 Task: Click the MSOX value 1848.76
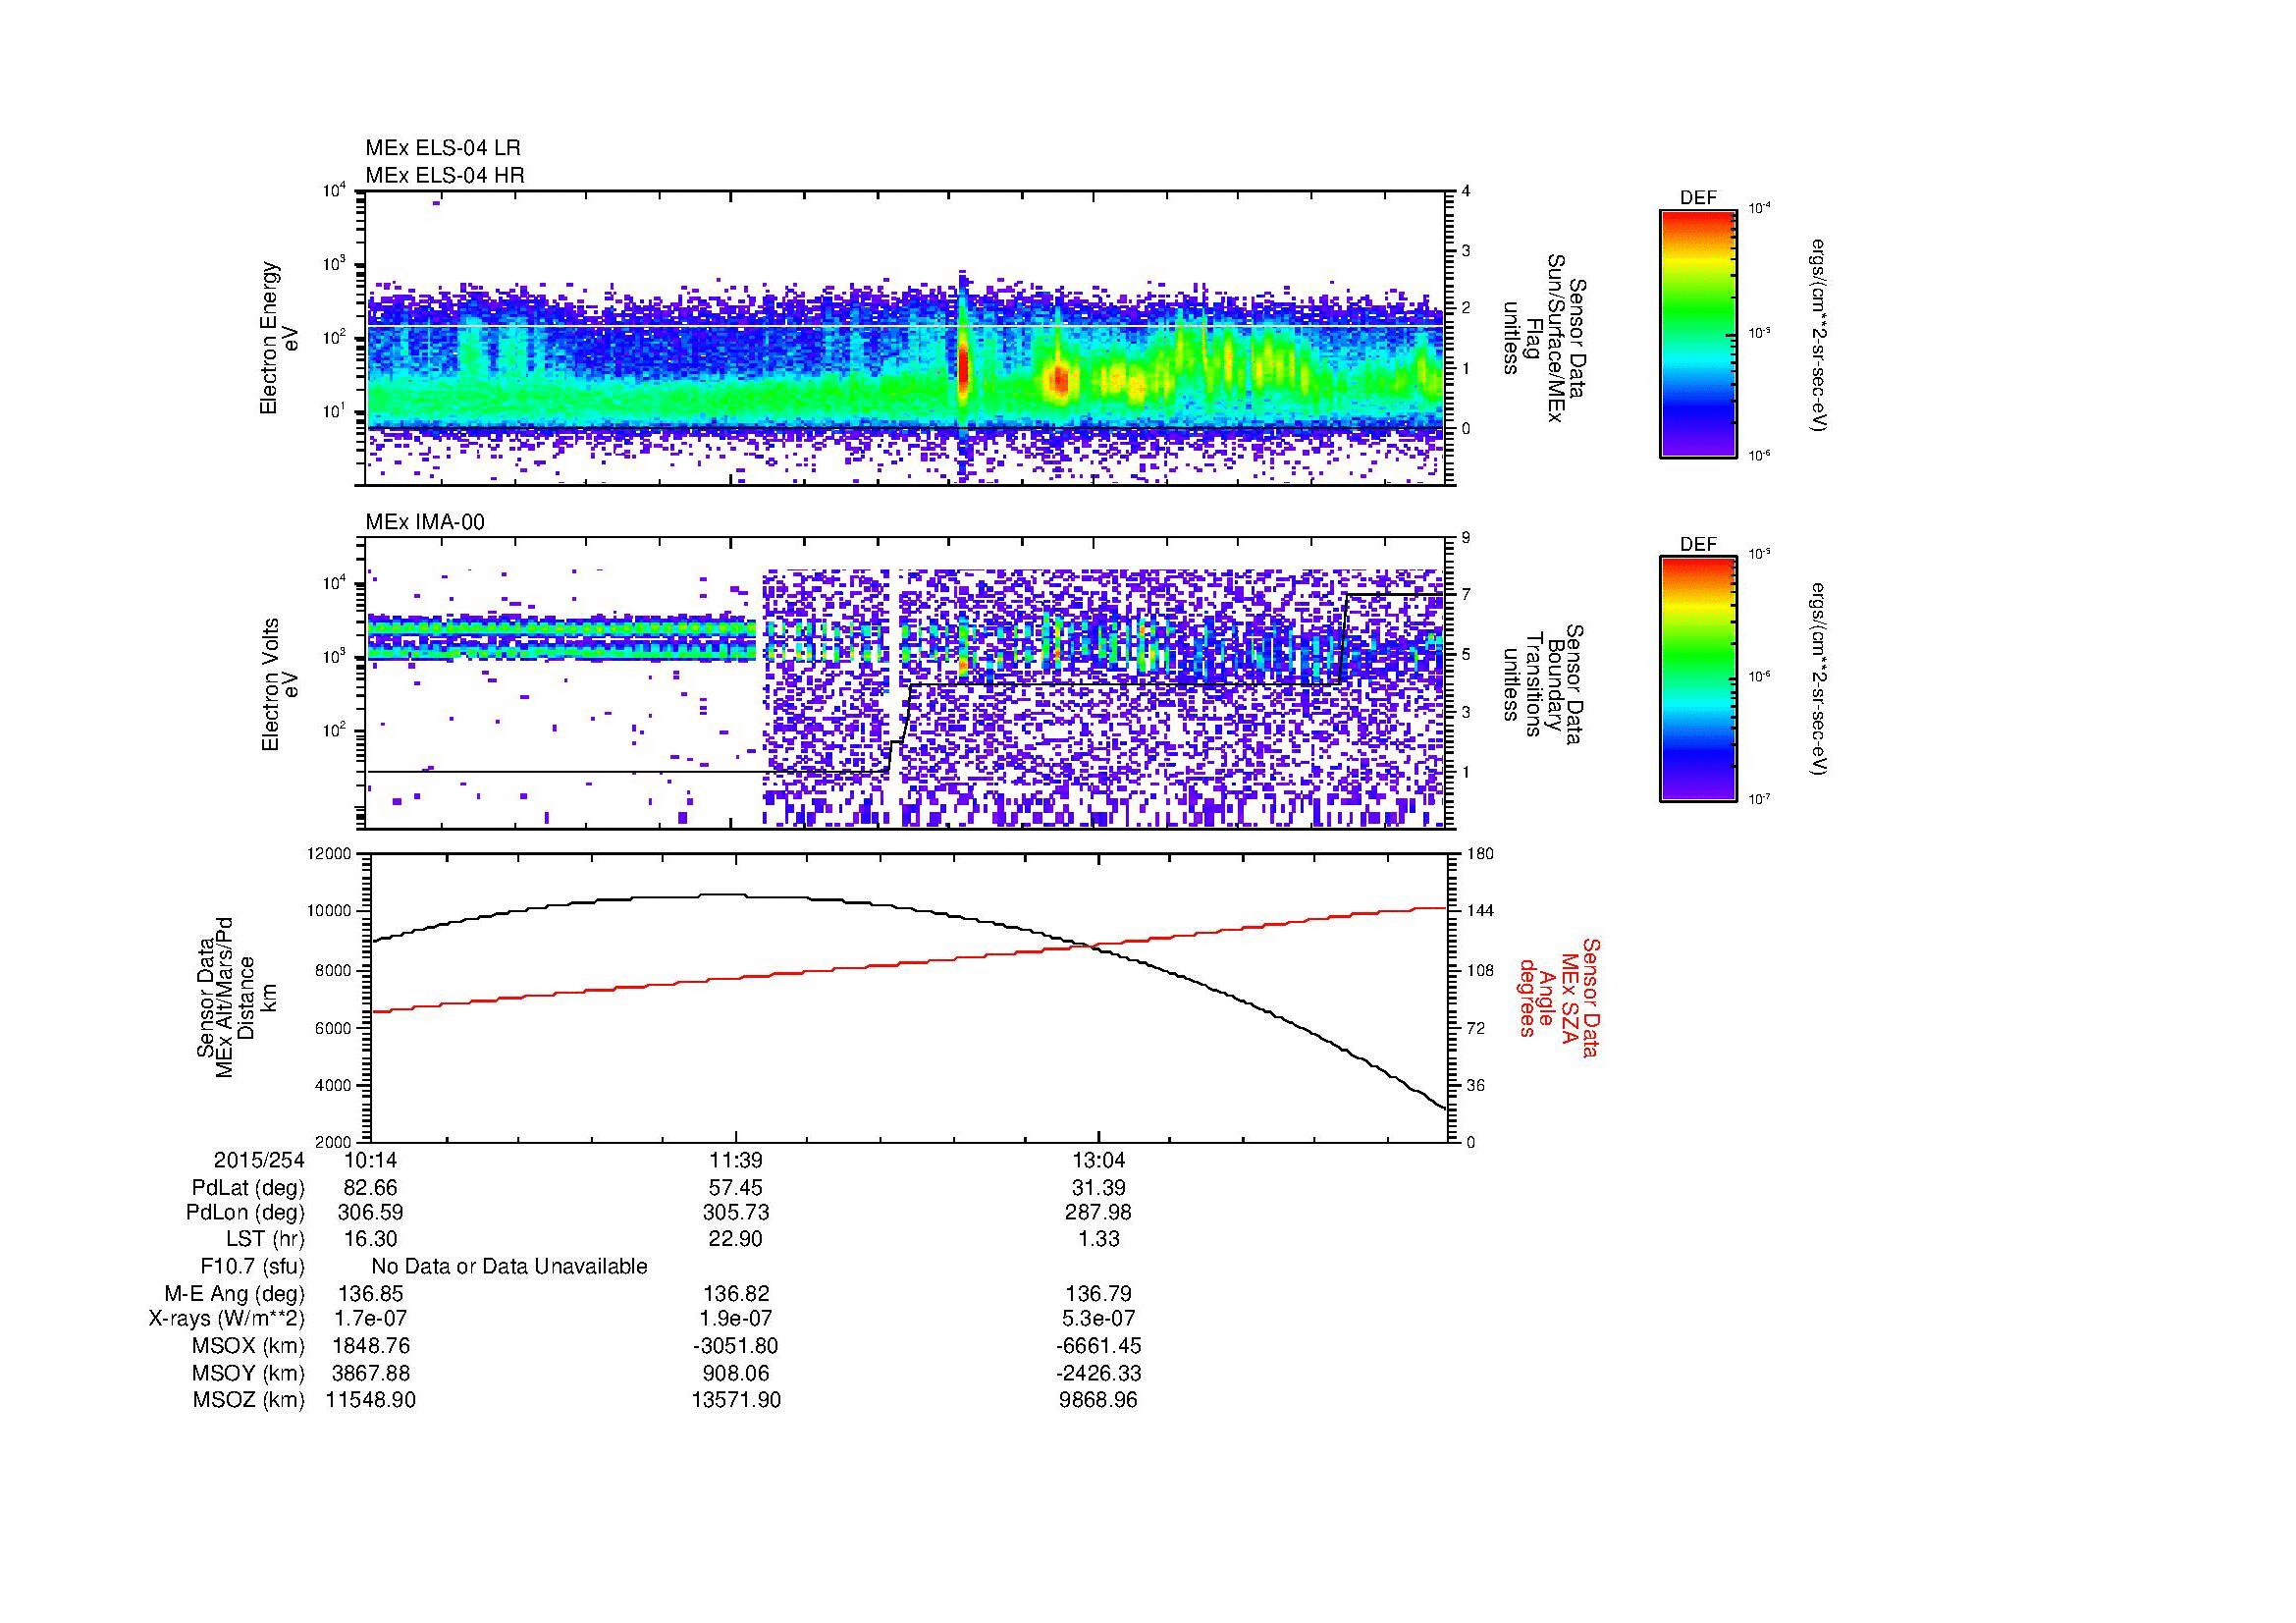pos(371,1346)
